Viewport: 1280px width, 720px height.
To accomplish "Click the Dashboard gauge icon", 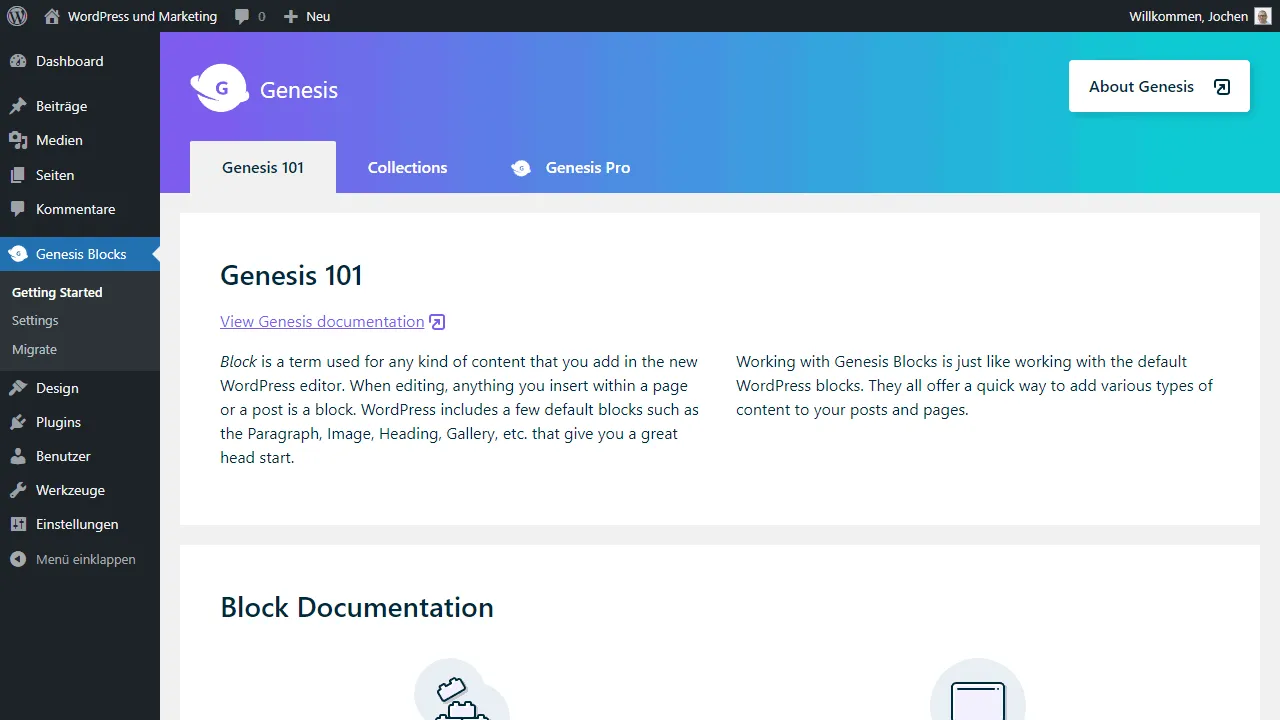I will (18, 61).
